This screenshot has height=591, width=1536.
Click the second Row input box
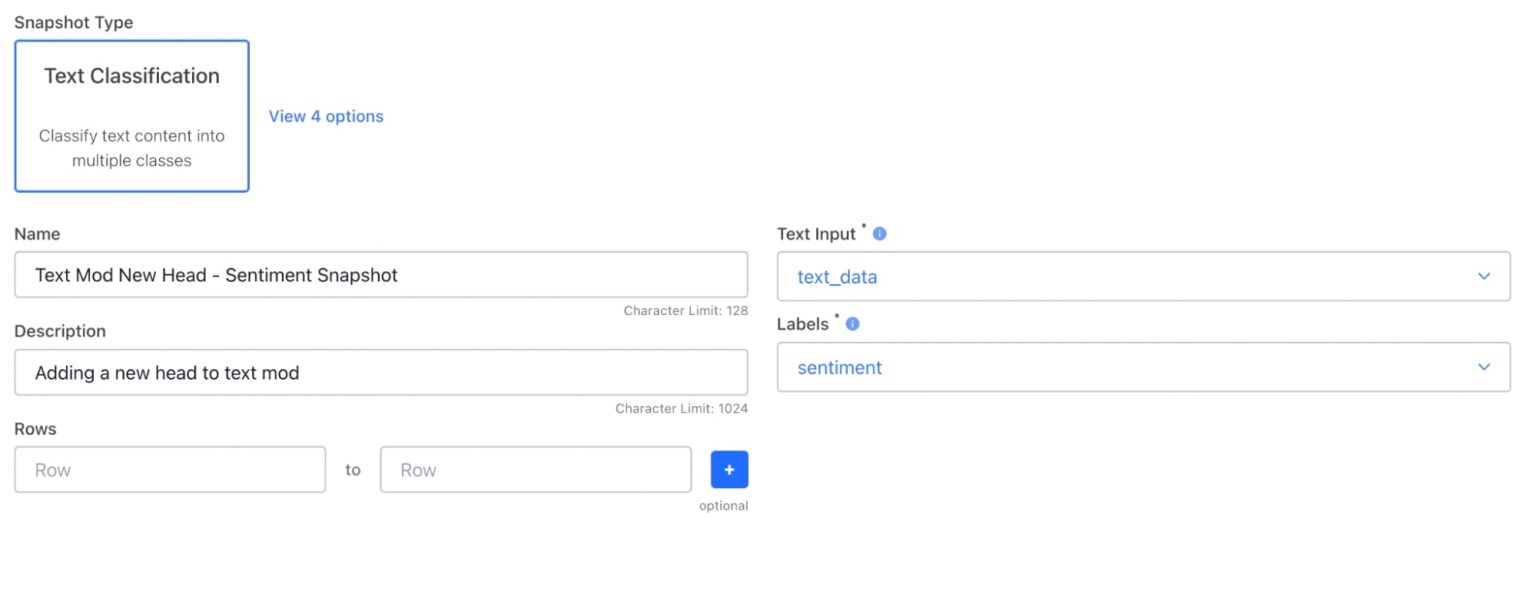tap(536, 469)
